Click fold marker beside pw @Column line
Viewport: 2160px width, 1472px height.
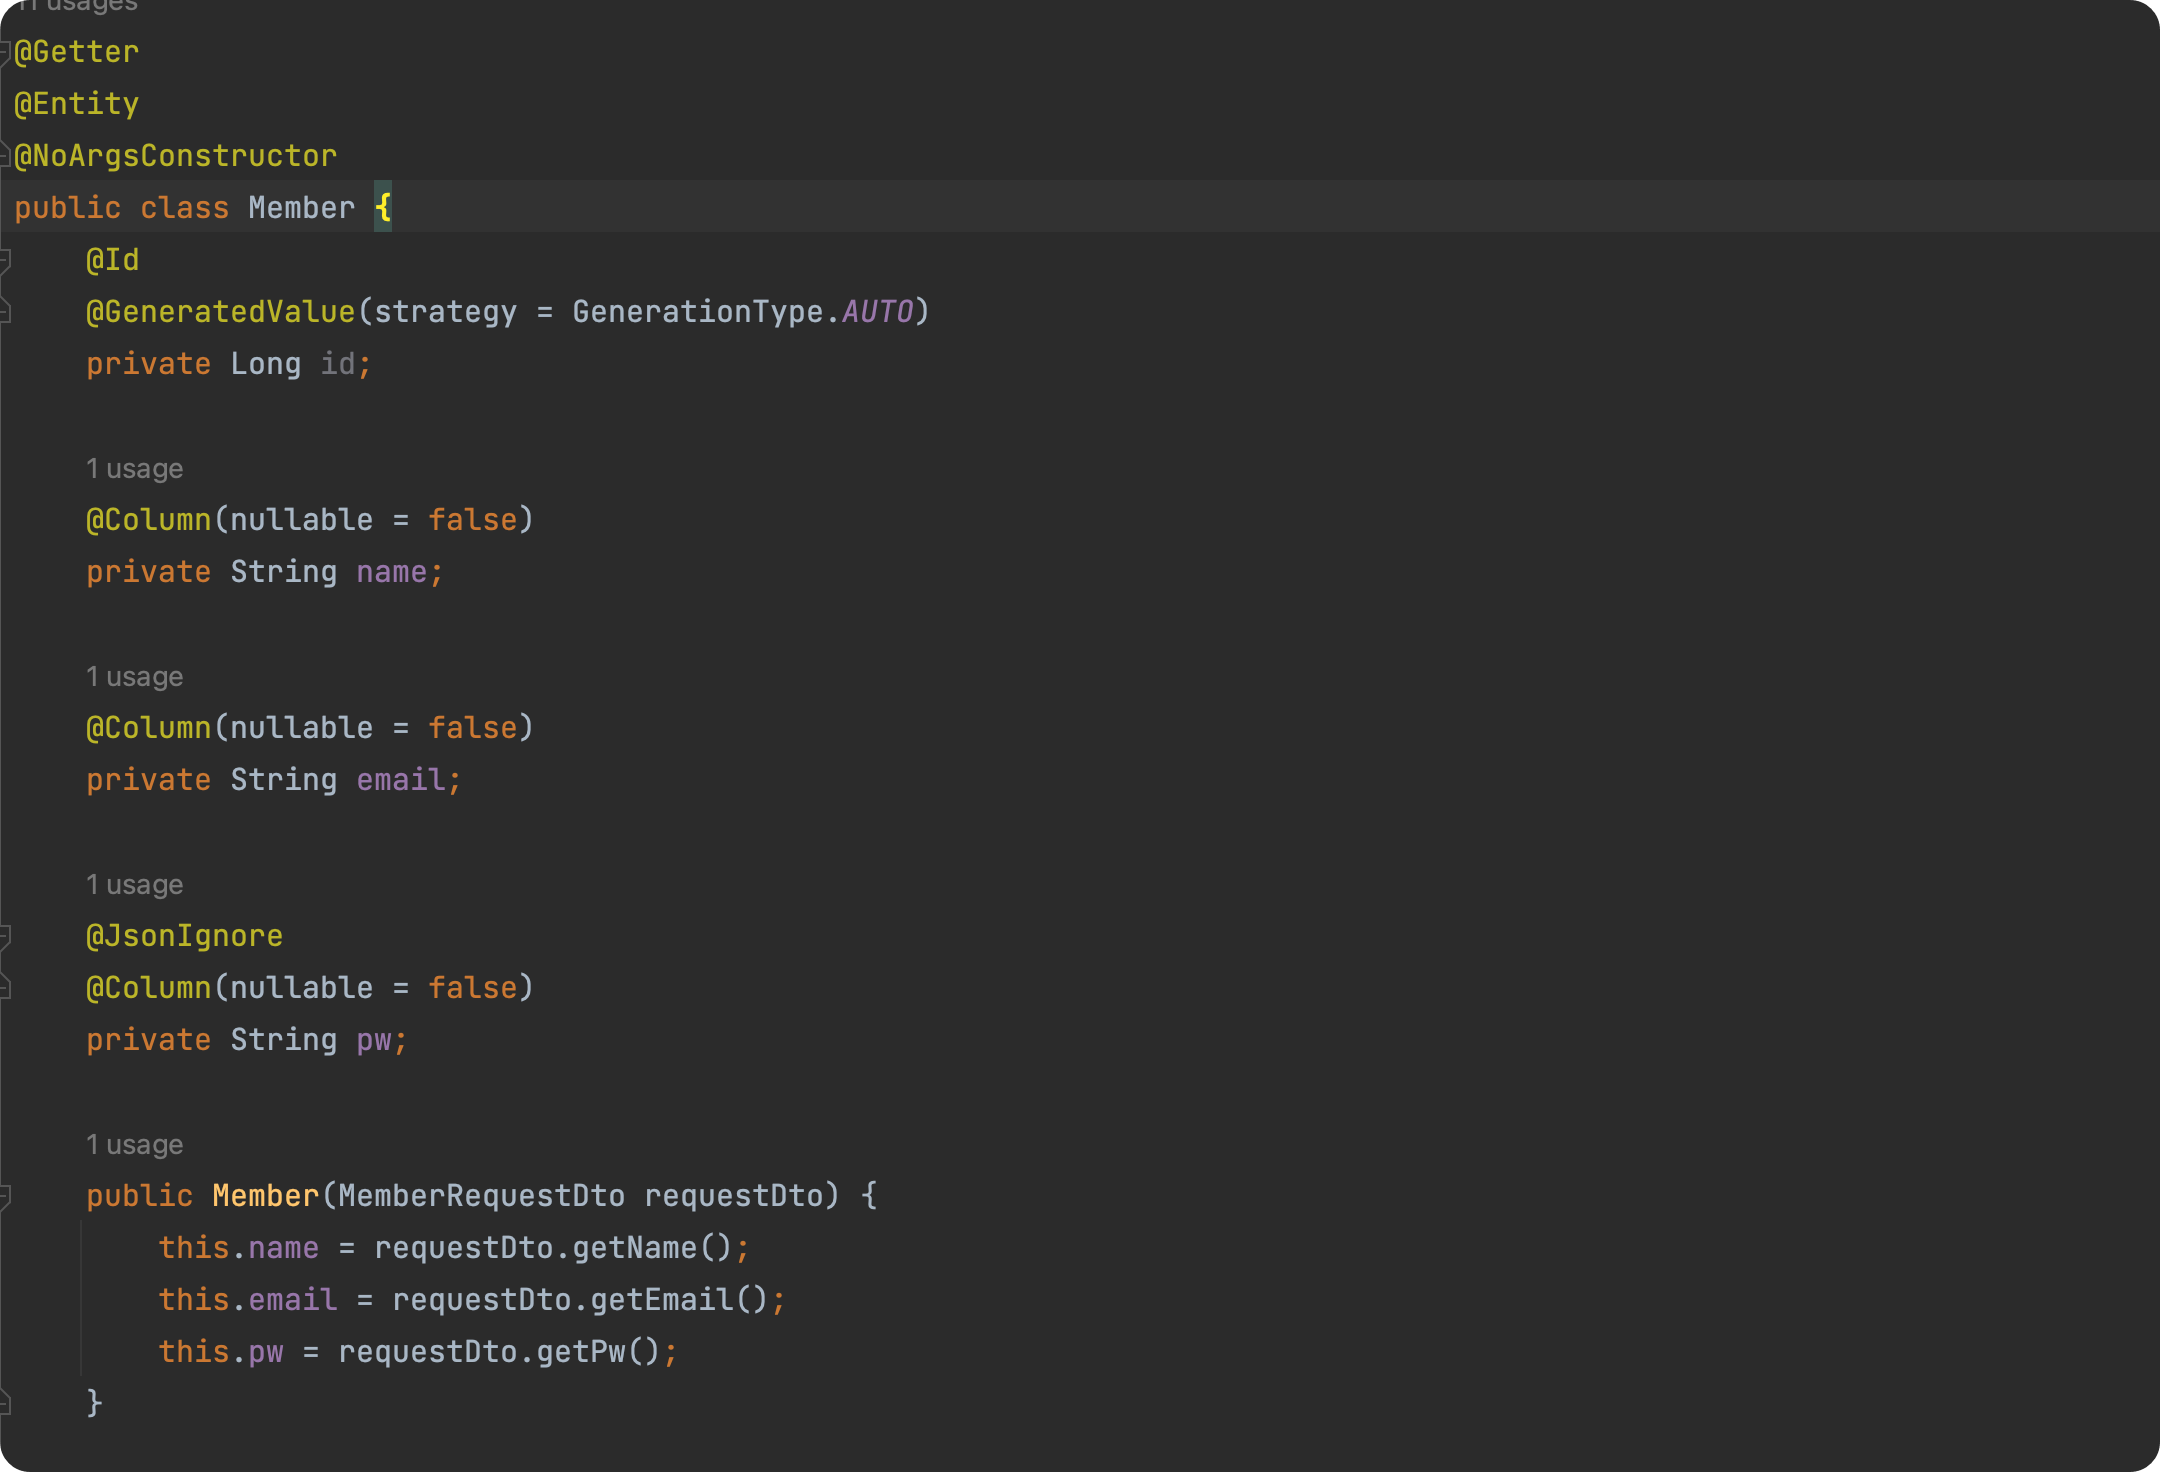click(5, 988)
